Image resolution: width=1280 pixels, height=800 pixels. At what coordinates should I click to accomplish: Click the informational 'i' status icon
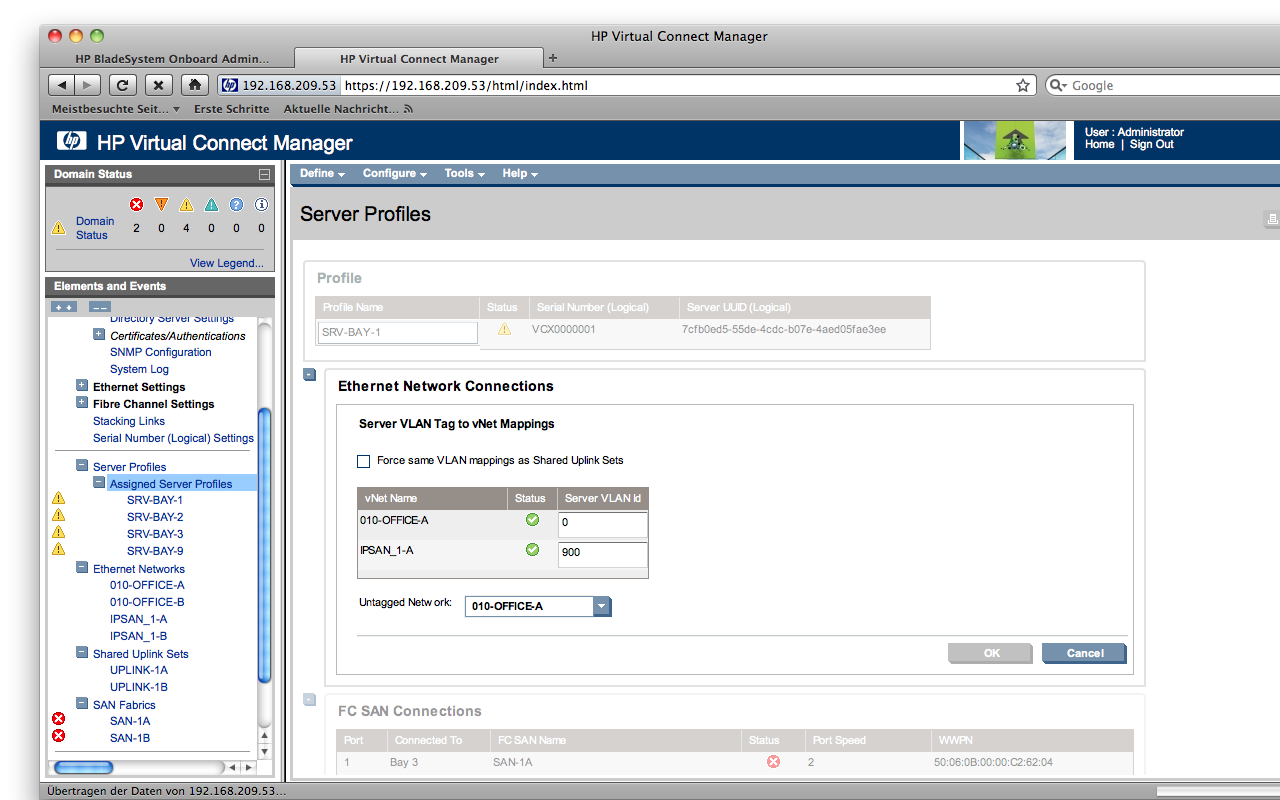261,205
